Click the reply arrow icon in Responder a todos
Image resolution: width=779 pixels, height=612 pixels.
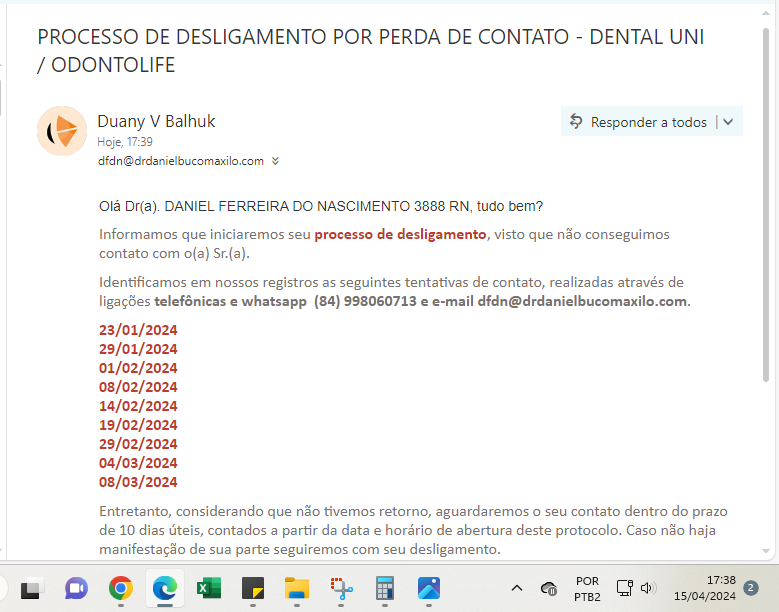[576, 122]
